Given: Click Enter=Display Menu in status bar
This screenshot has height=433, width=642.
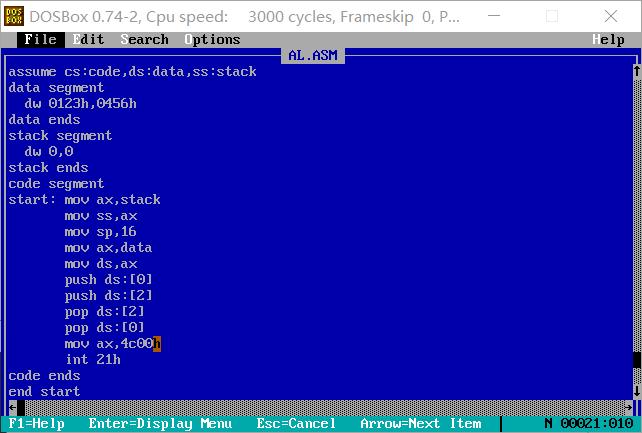Looking at the screenshot, I should (x=160, y=423).
